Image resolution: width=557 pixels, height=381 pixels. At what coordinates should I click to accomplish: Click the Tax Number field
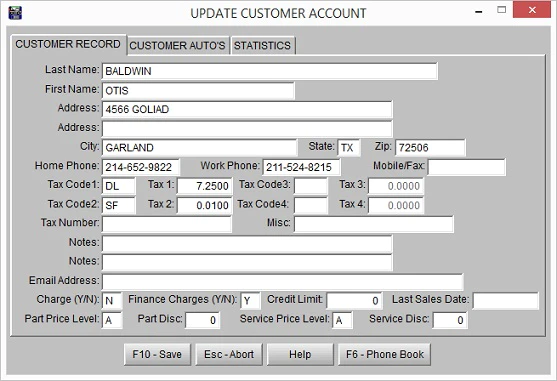click(167, 224)
